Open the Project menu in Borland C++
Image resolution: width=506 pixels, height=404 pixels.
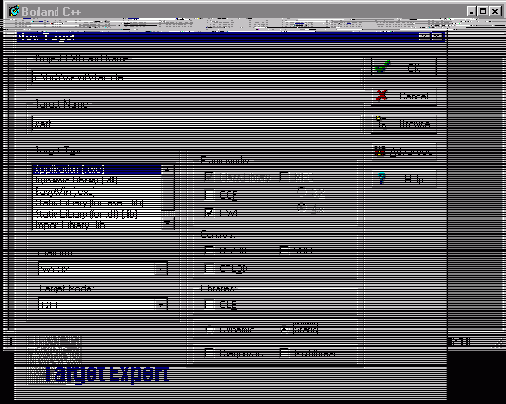click(175, 24)
